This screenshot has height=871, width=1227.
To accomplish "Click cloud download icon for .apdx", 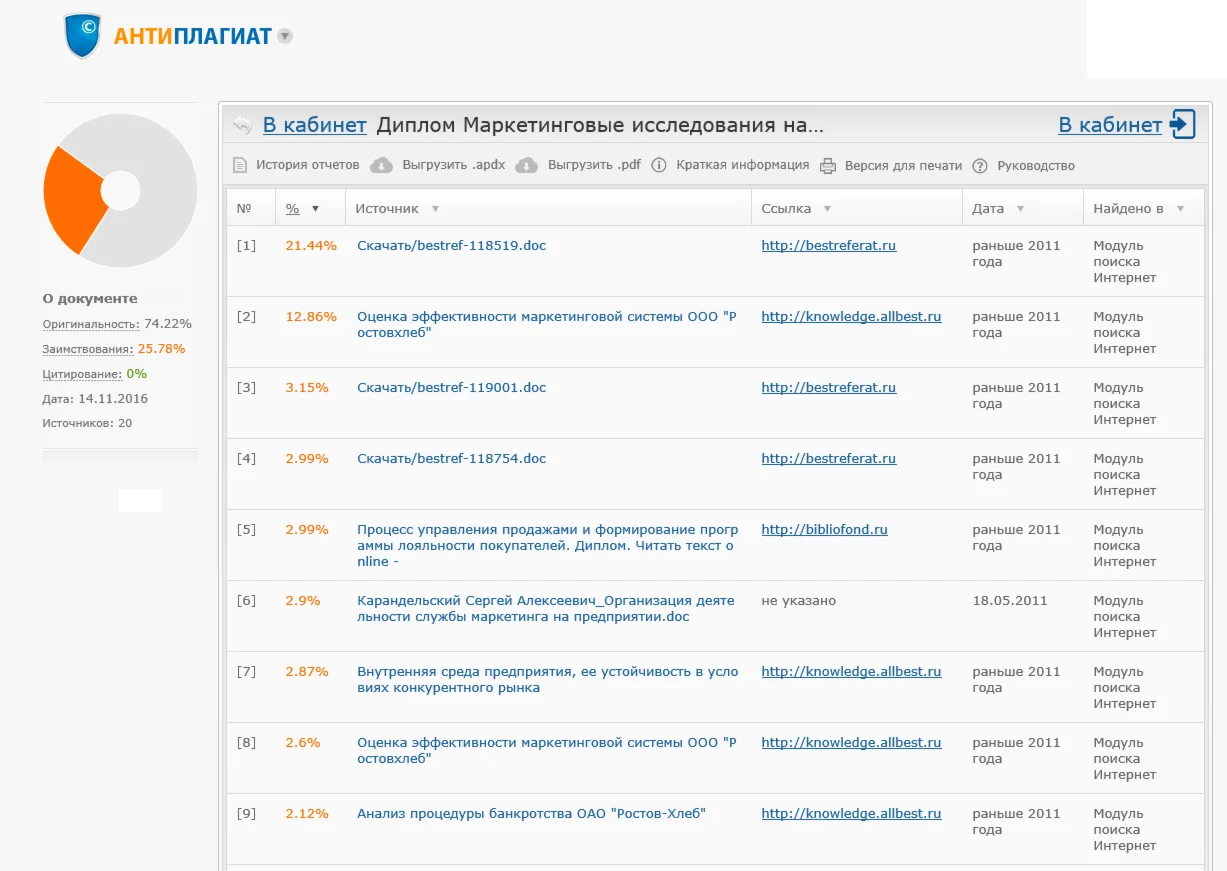I will 381,165.
